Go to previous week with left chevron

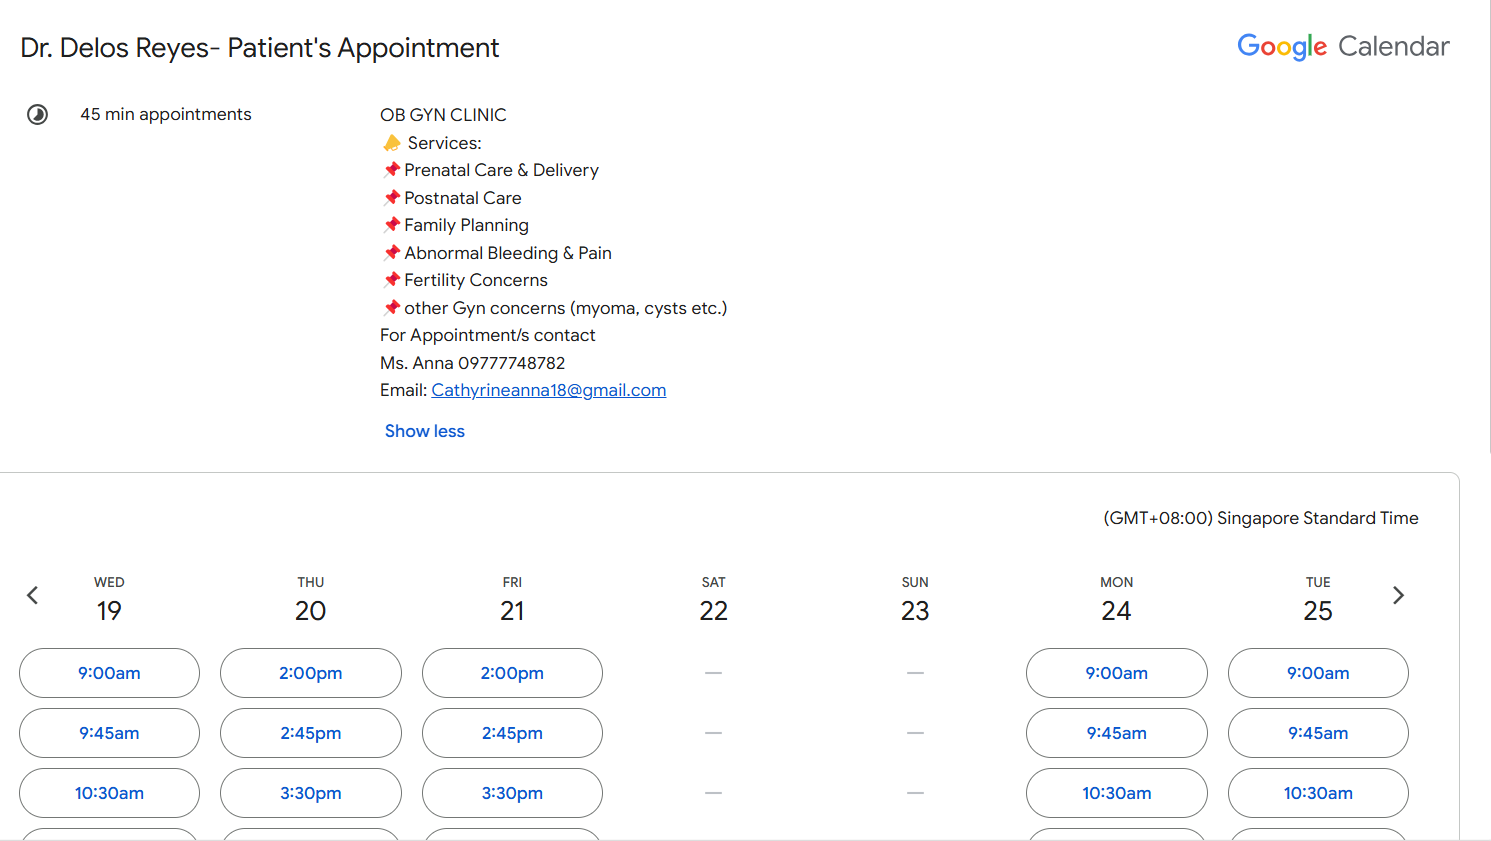(x=32, y=596)
